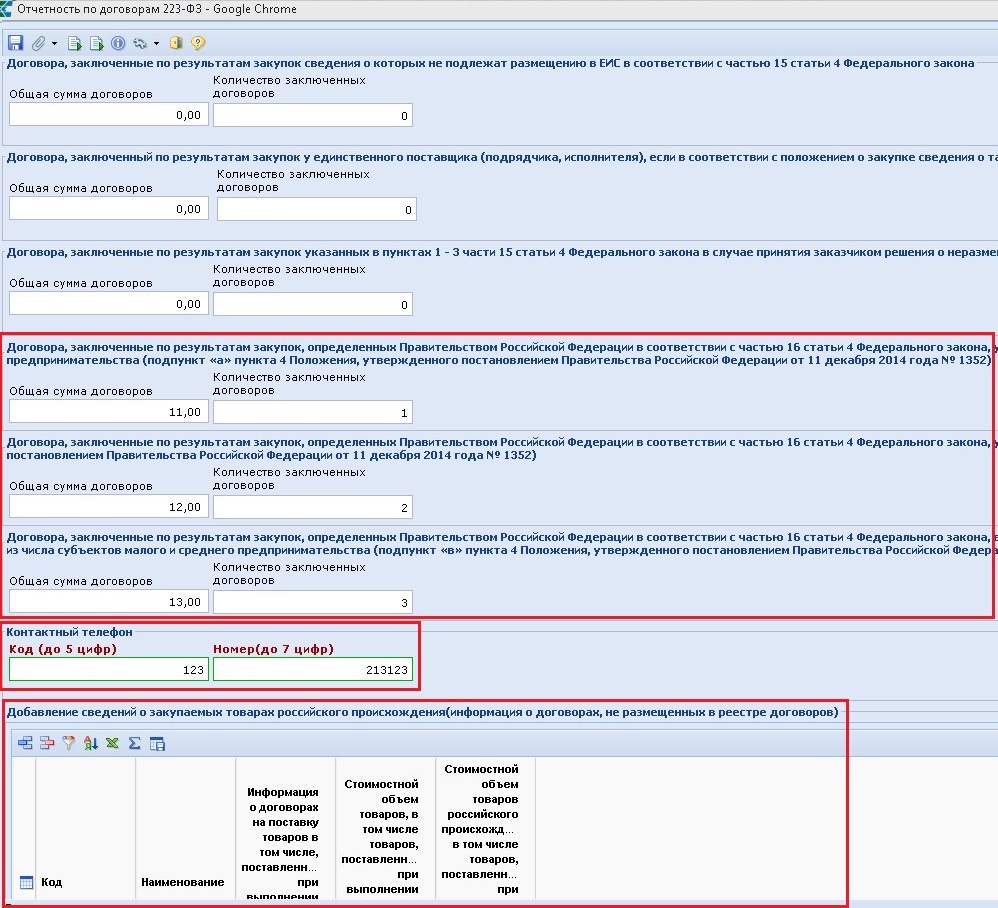Screen dimensions: 998x908
Task: Click the blue information icon
Action: 117,43
